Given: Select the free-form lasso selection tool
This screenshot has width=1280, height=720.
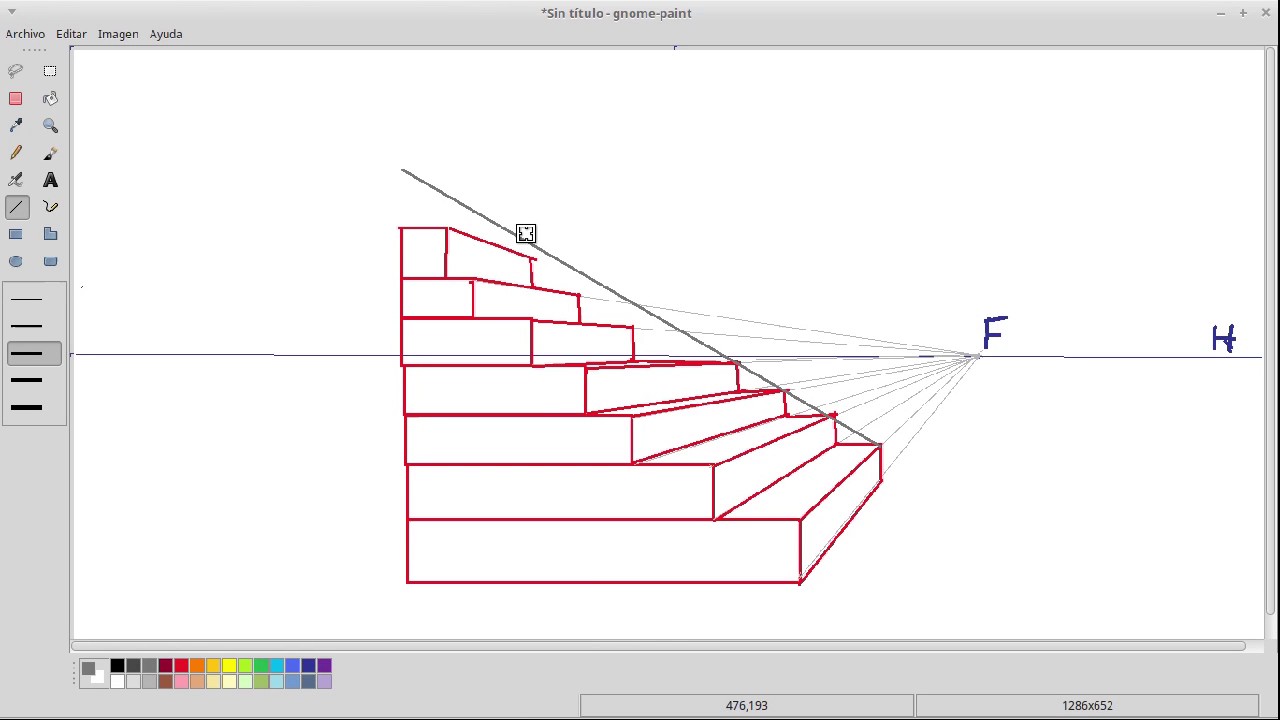Looking at the screenshot, I should click(x=16, y=71).
